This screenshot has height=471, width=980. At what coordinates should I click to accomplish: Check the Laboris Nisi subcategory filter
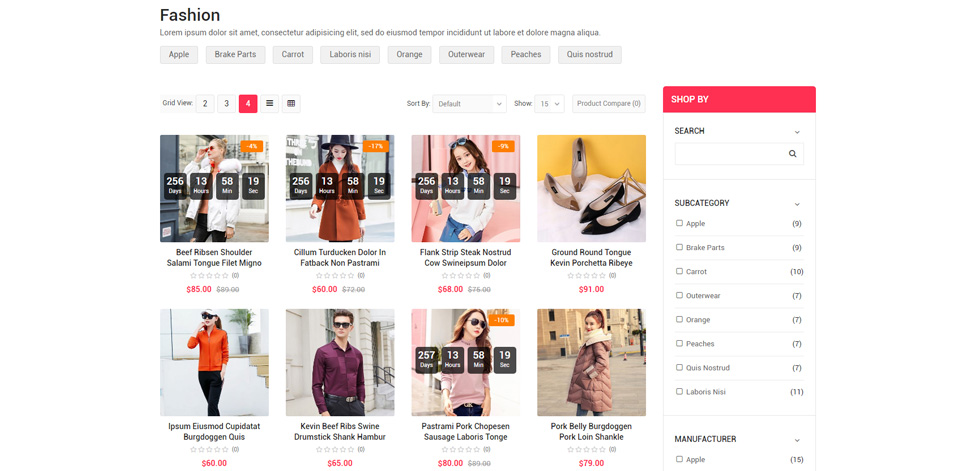(679, 392)
